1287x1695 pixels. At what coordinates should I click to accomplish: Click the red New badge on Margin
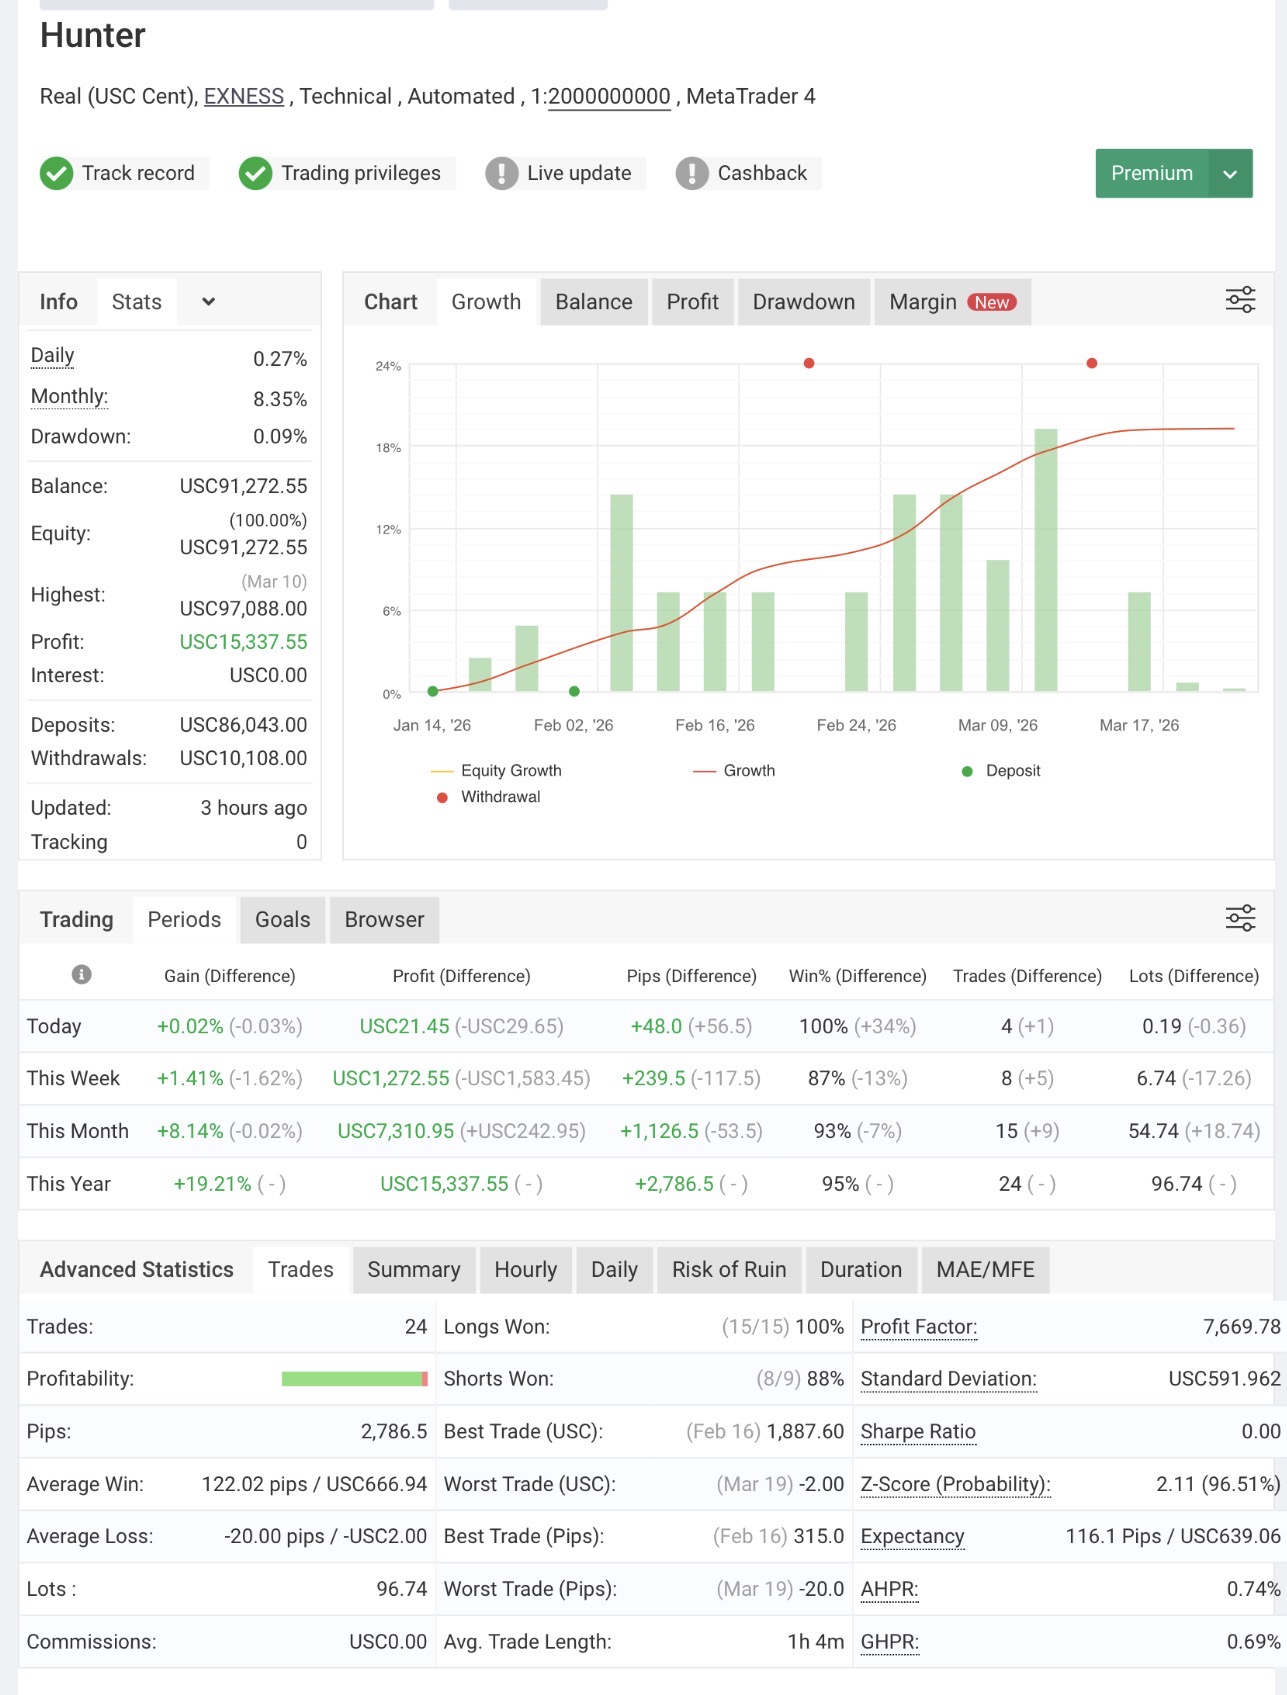pyautogui.click(x=991, y=302)
